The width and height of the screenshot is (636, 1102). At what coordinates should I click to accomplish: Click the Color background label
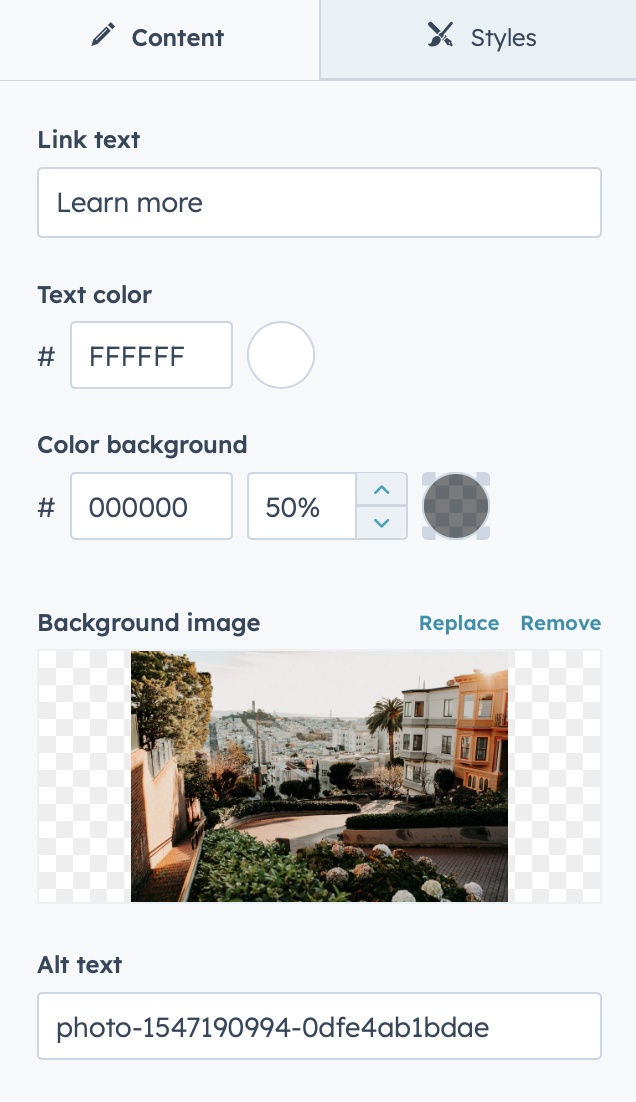pos(142,445)
